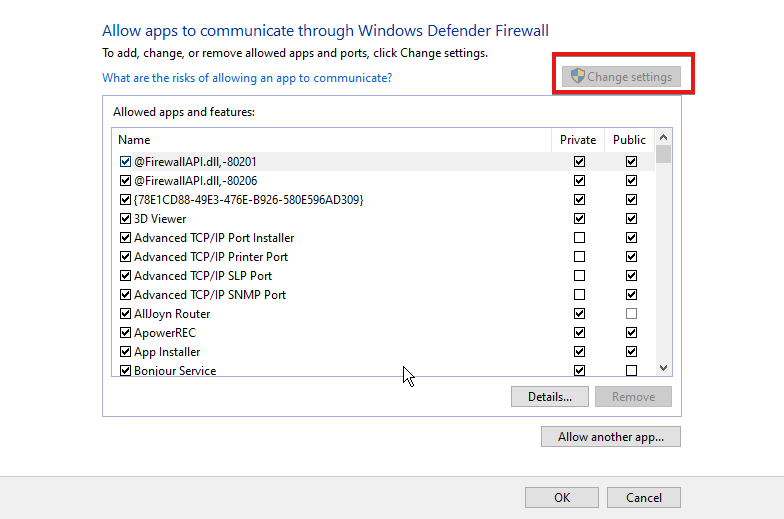Click the Remove button
The width and height of the screenshot is (784, 519).
(633, 396)
